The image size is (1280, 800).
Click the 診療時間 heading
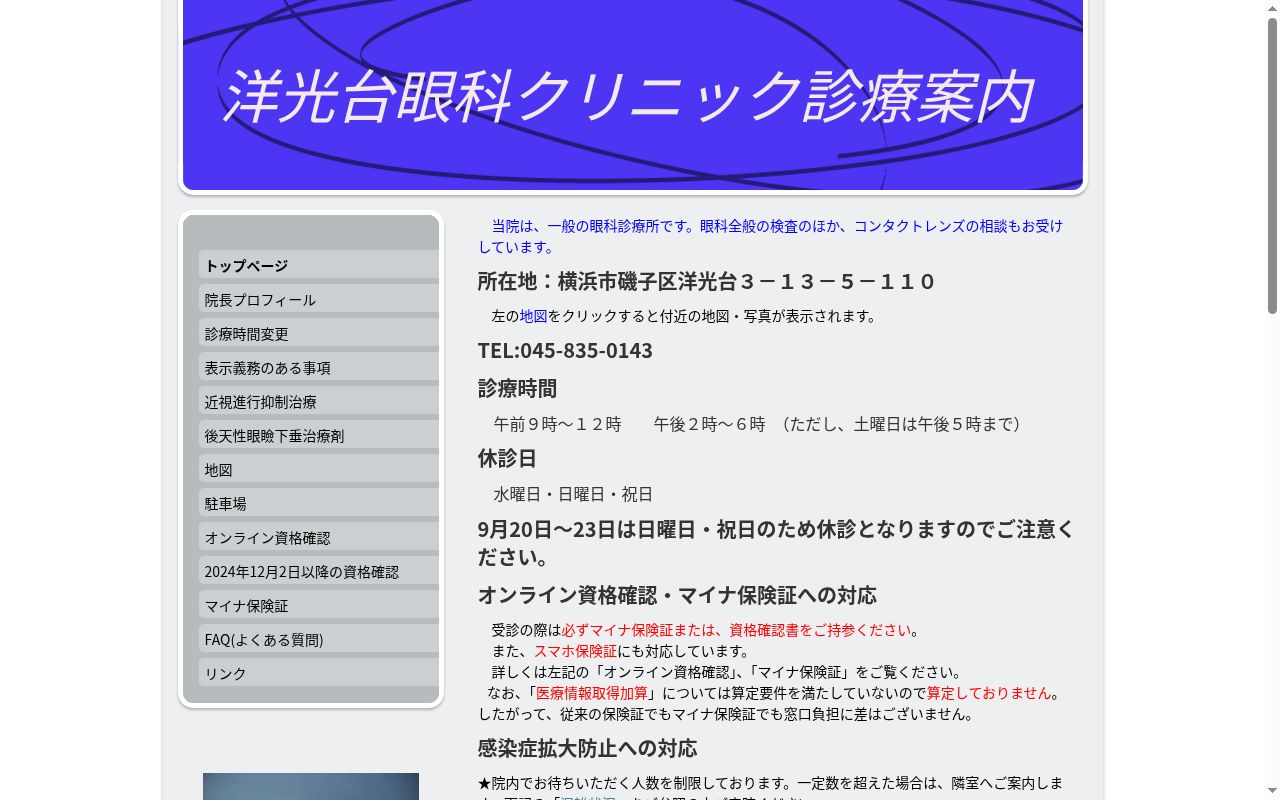coord(517,388)
